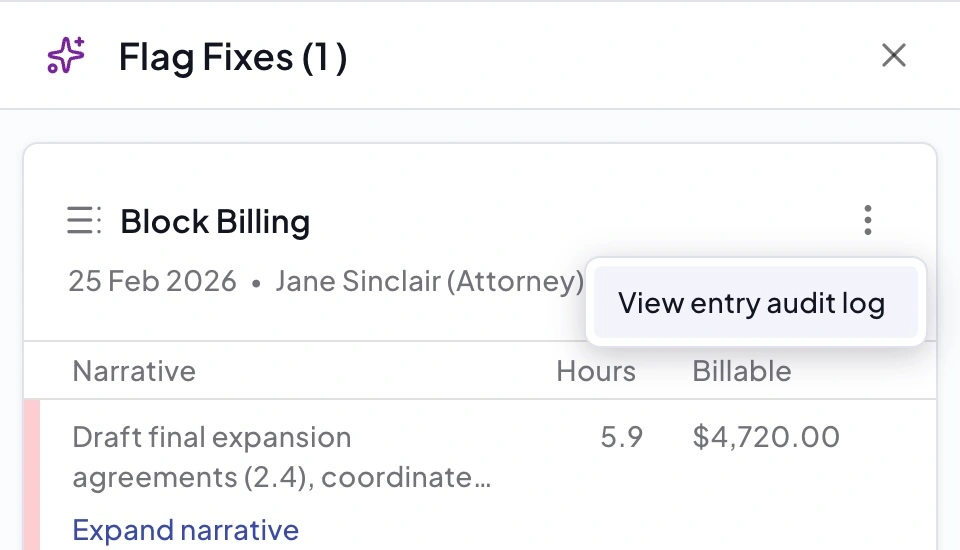Click the Hours column header
The width and height of the screenshot is (960, 550).
[596, 372]
